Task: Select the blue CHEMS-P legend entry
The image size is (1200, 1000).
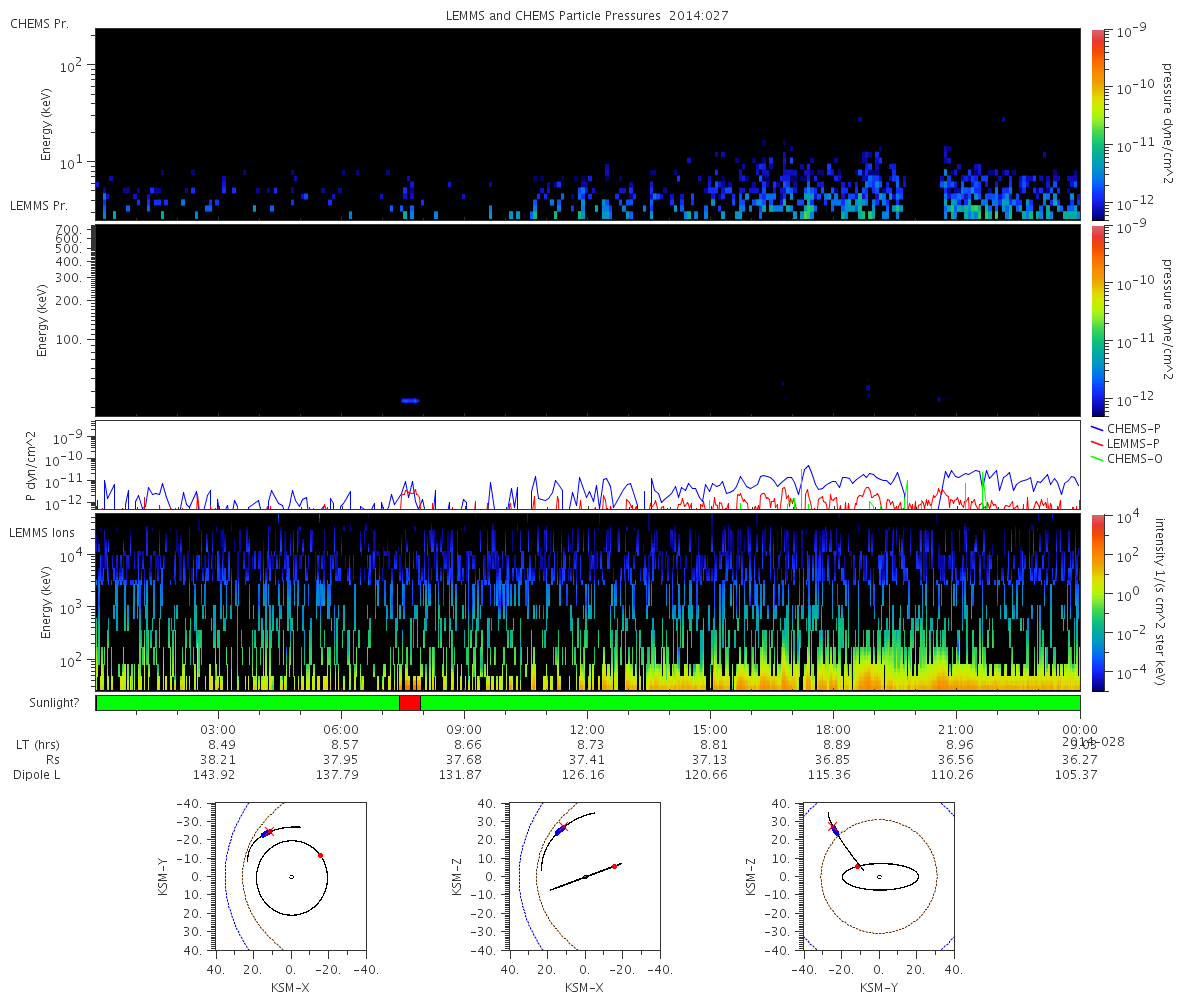Action: (x=1128, y=428)
